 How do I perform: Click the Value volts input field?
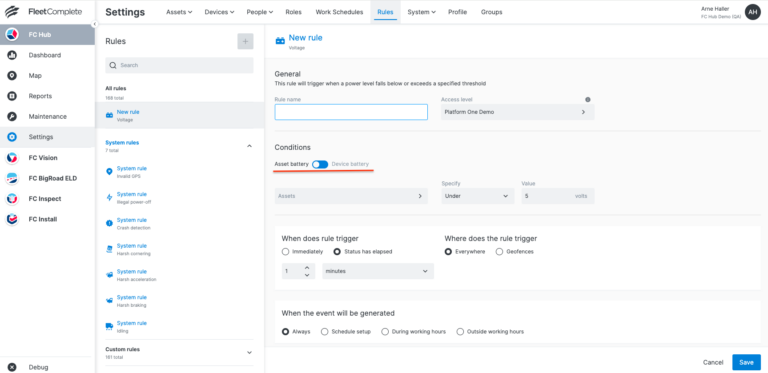[x=558, y=196]
